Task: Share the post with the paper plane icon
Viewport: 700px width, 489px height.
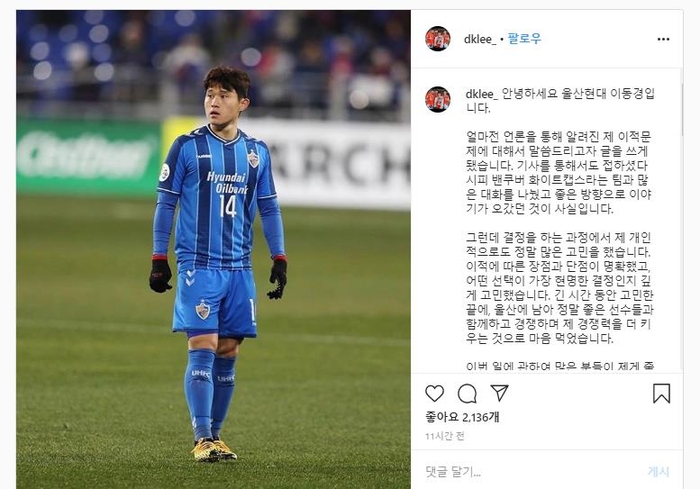Action: (x=500, y=393)
